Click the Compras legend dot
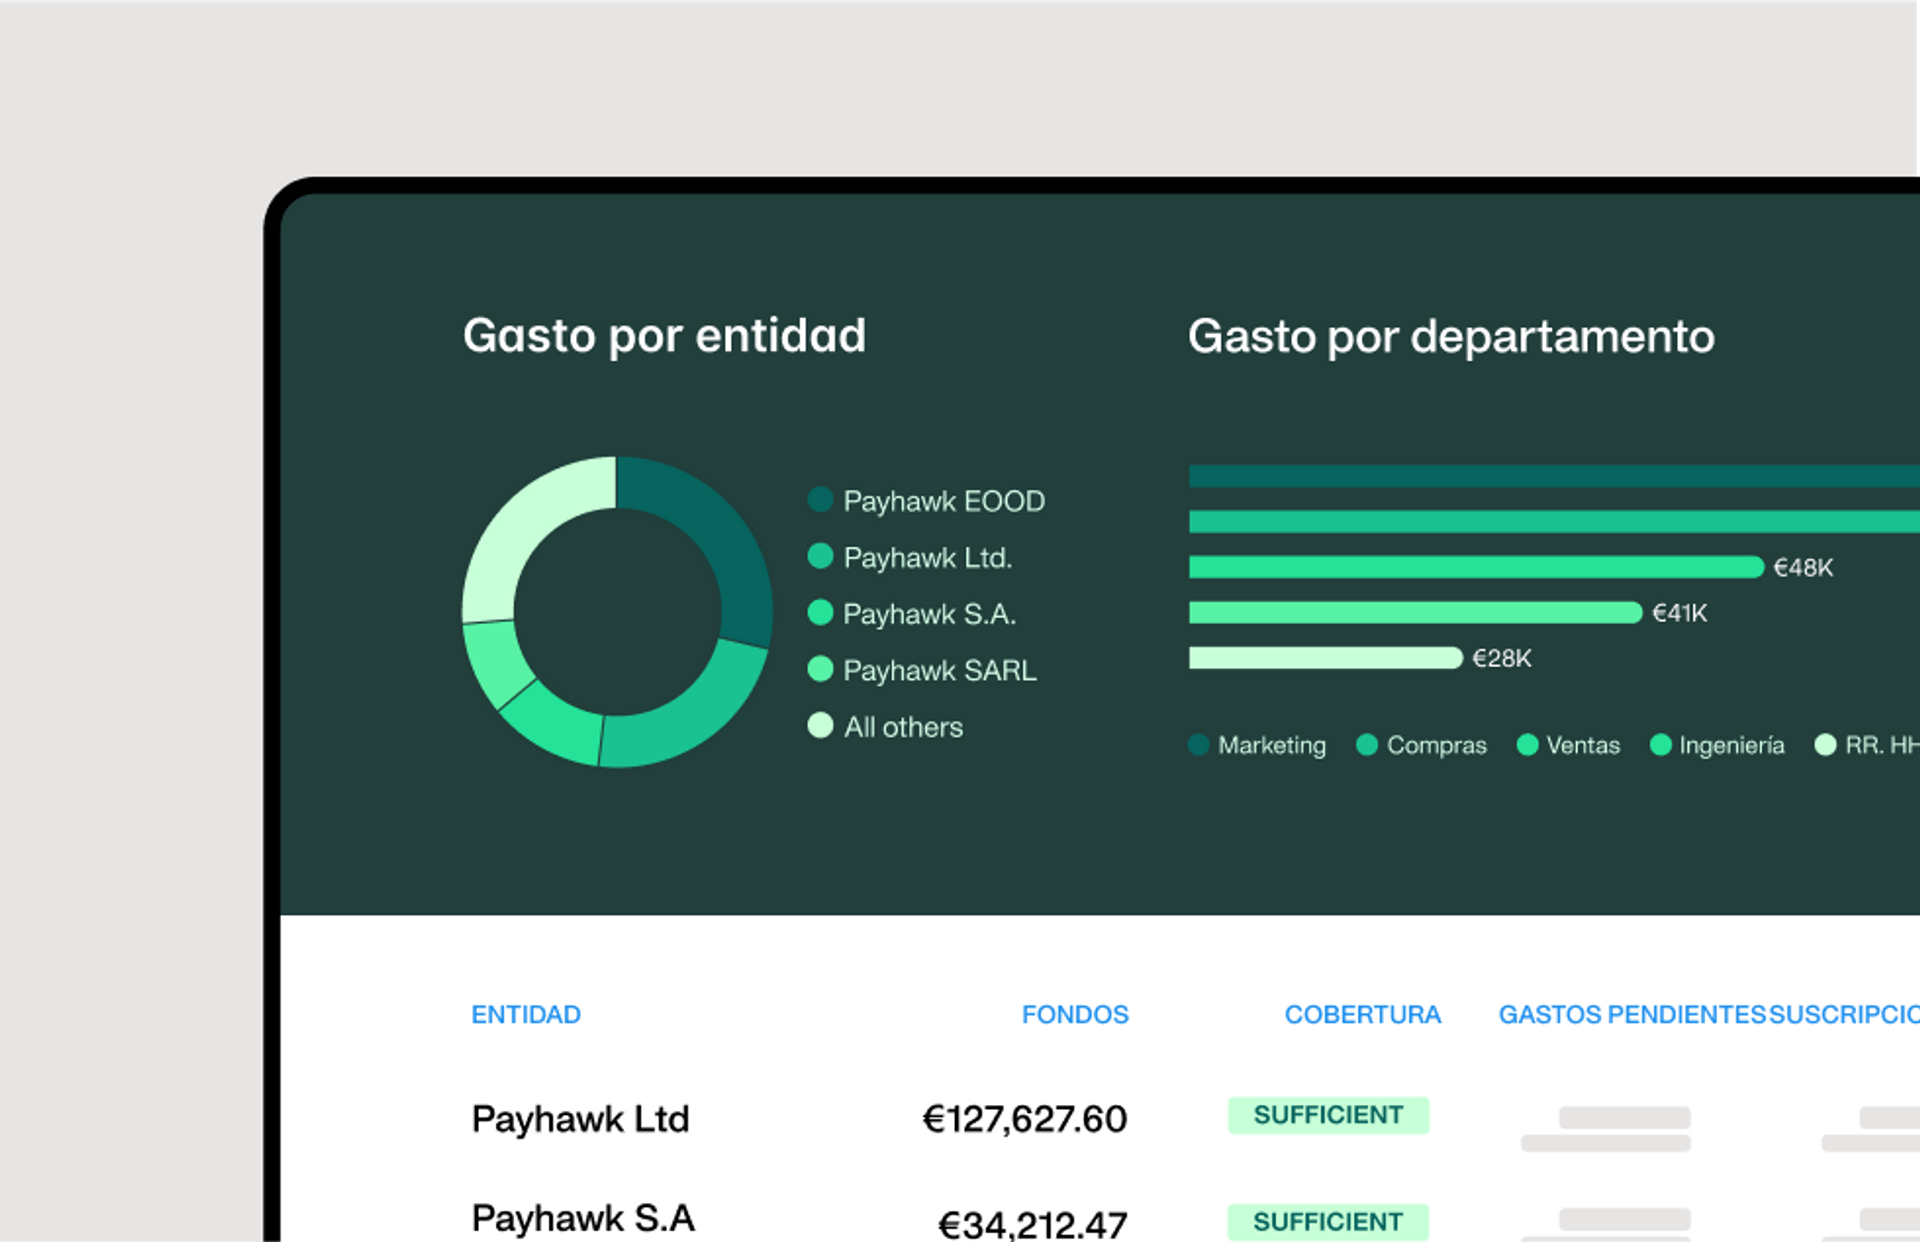The width and height of the screenshot is (1920, 1242). (x=1367, y=745)
